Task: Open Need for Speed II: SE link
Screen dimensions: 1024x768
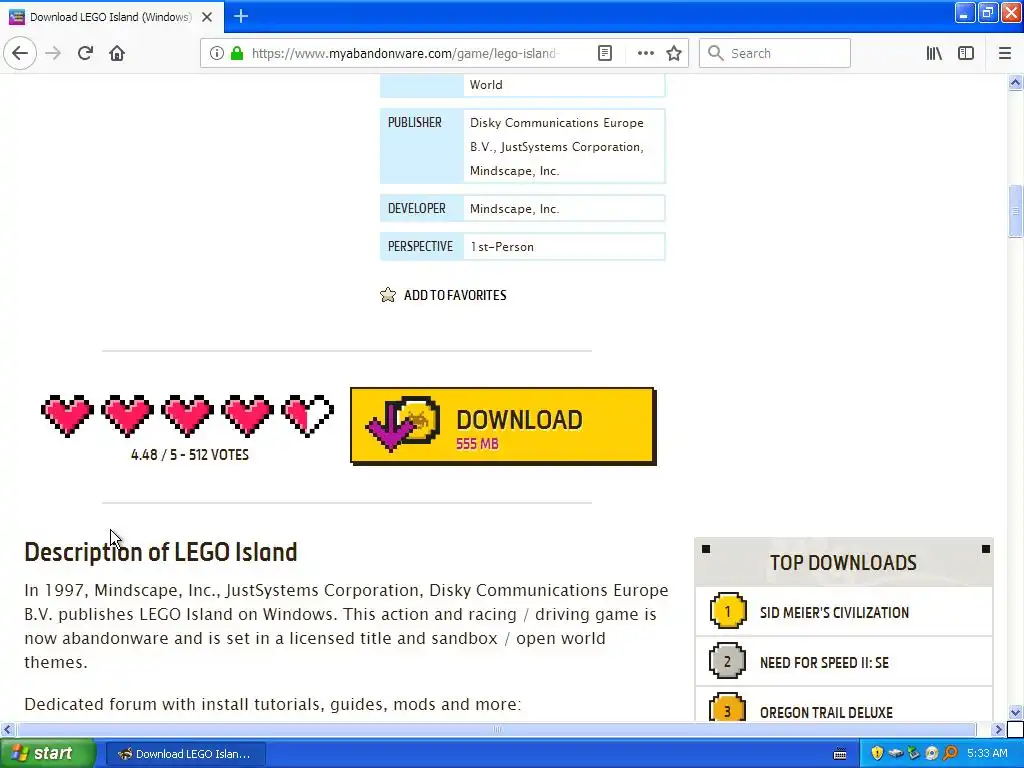Action: [x=824, y=662]
